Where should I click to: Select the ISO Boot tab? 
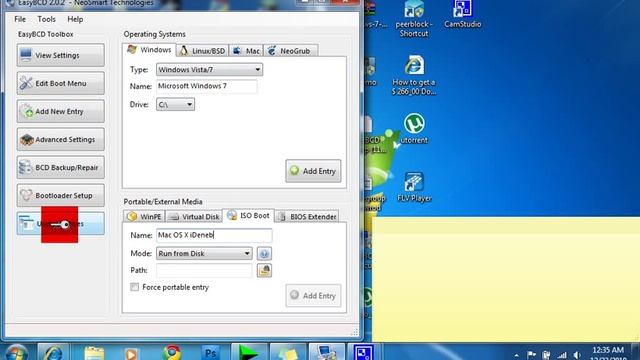tap(249, 215)
